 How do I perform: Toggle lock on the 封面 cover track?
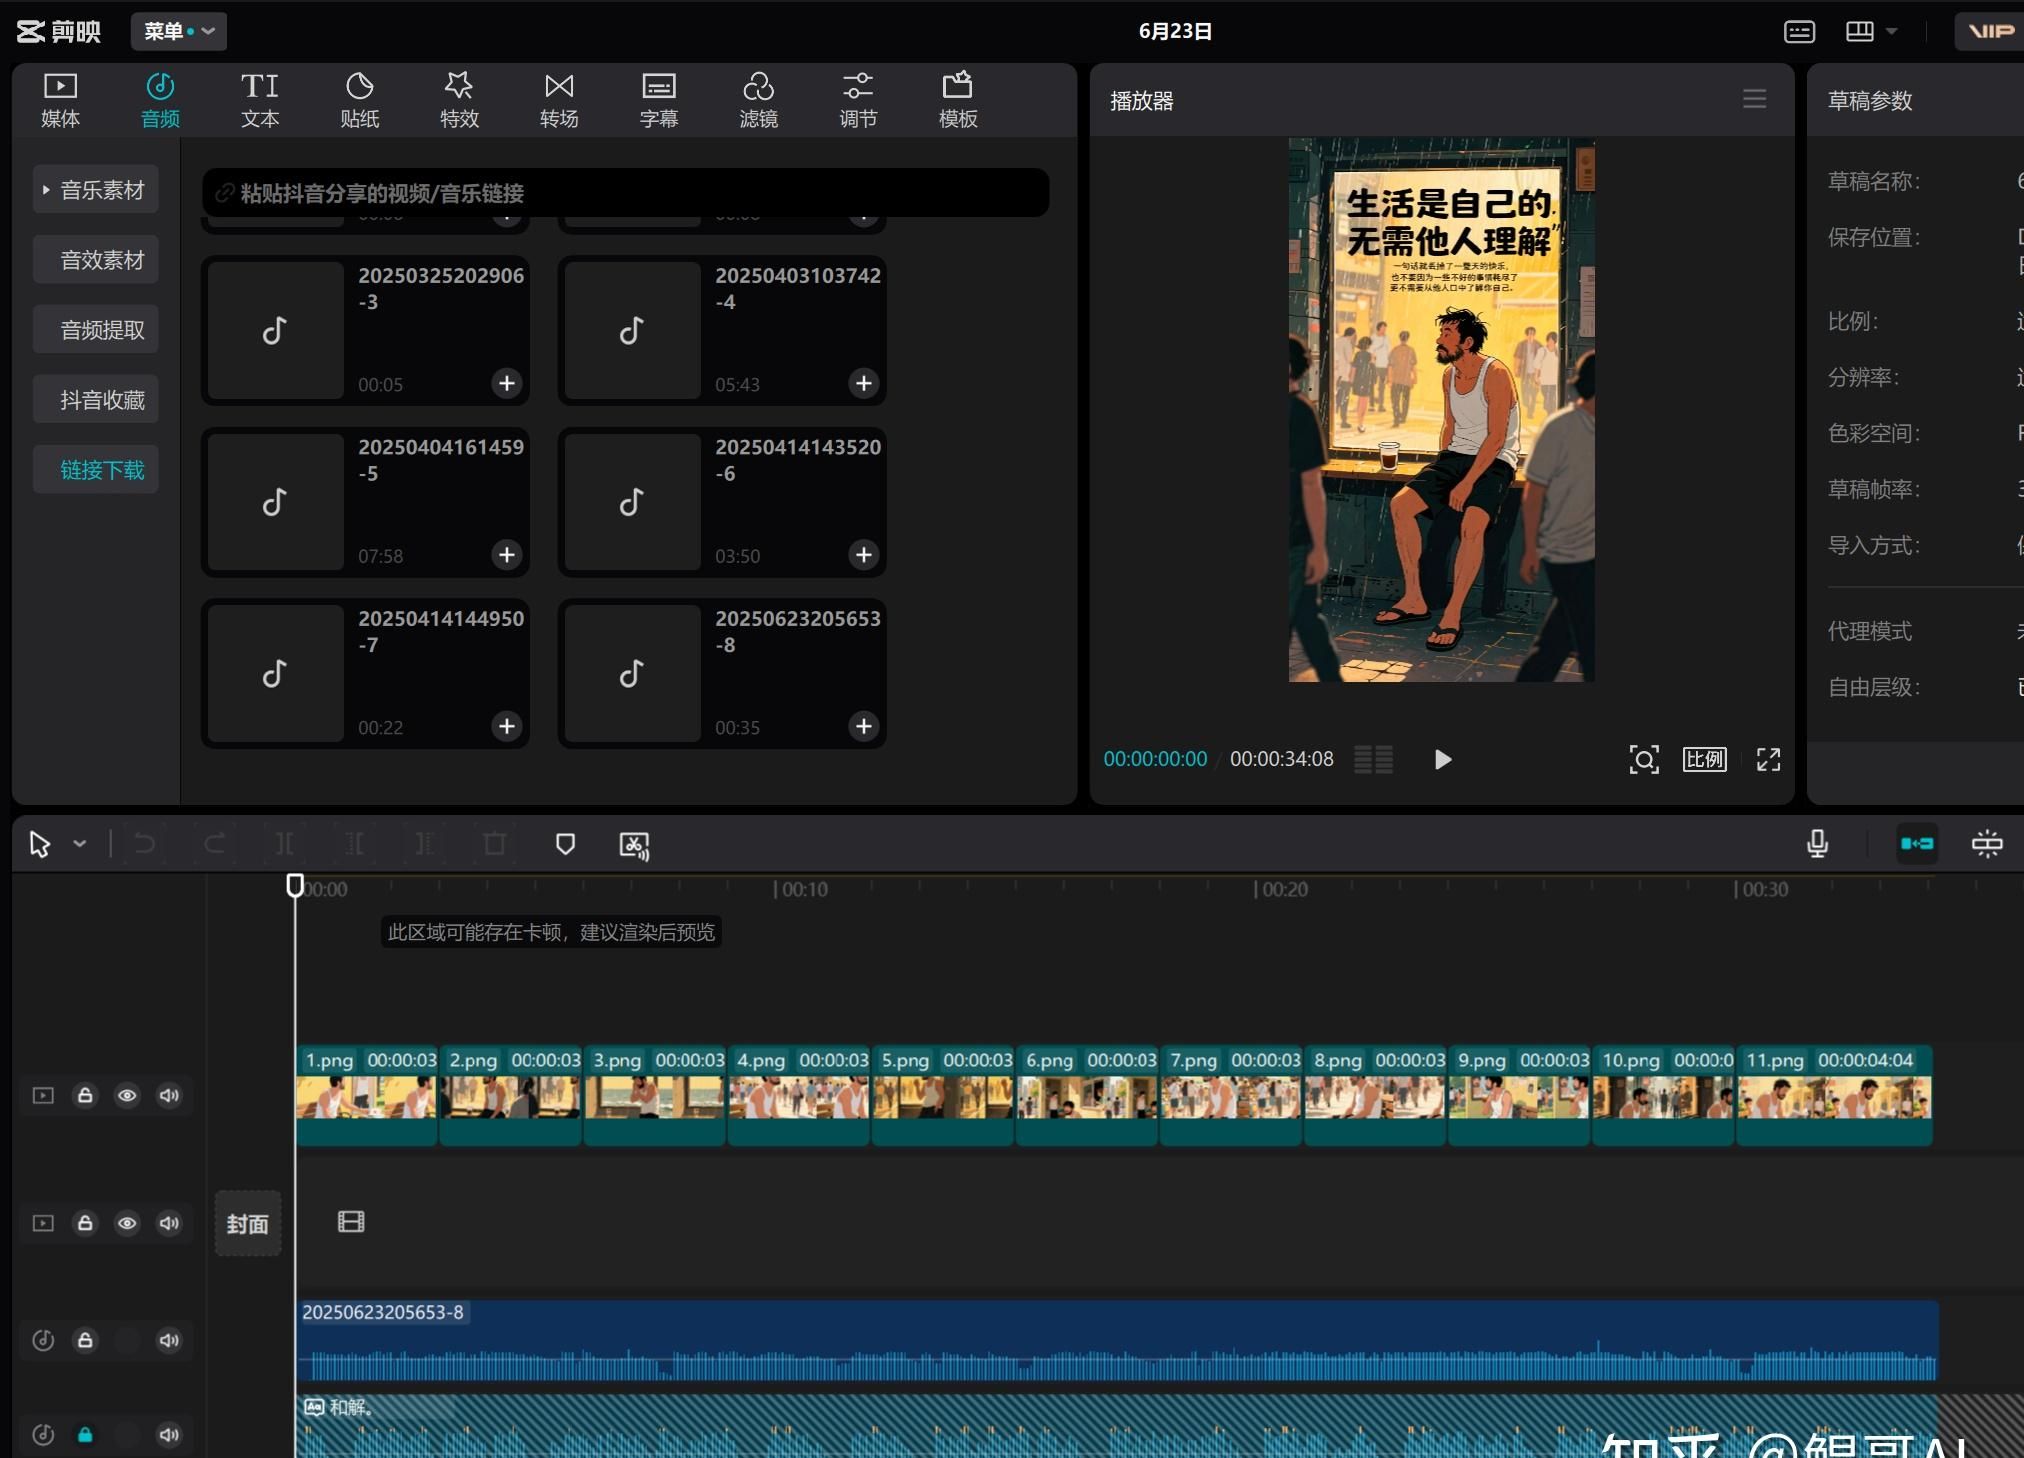coord(85,1223)
